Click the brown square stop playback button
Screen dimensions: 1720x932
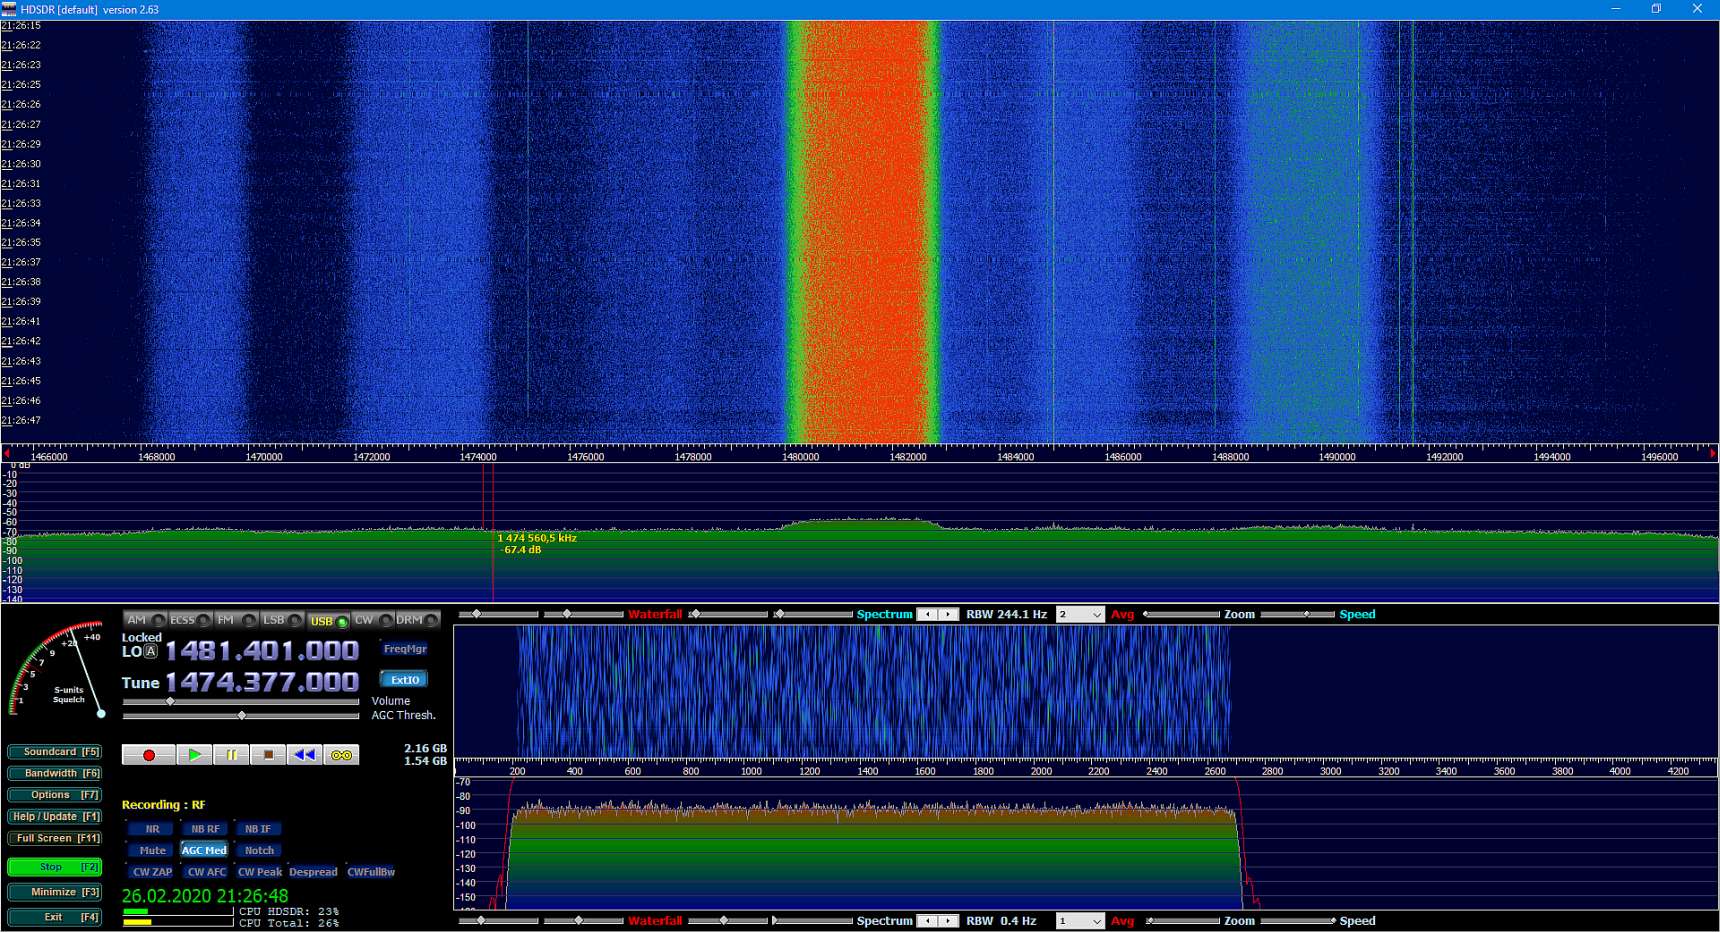[268, 755]
